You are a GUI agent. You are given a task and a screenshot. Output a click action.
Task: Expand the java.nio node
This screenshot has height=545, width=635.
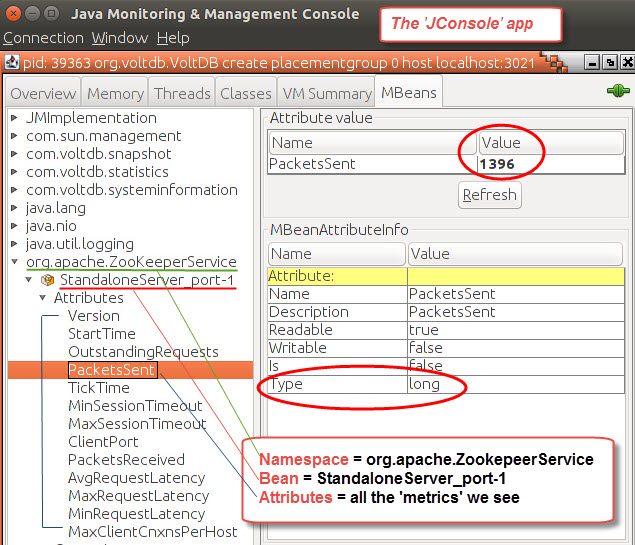14,226
